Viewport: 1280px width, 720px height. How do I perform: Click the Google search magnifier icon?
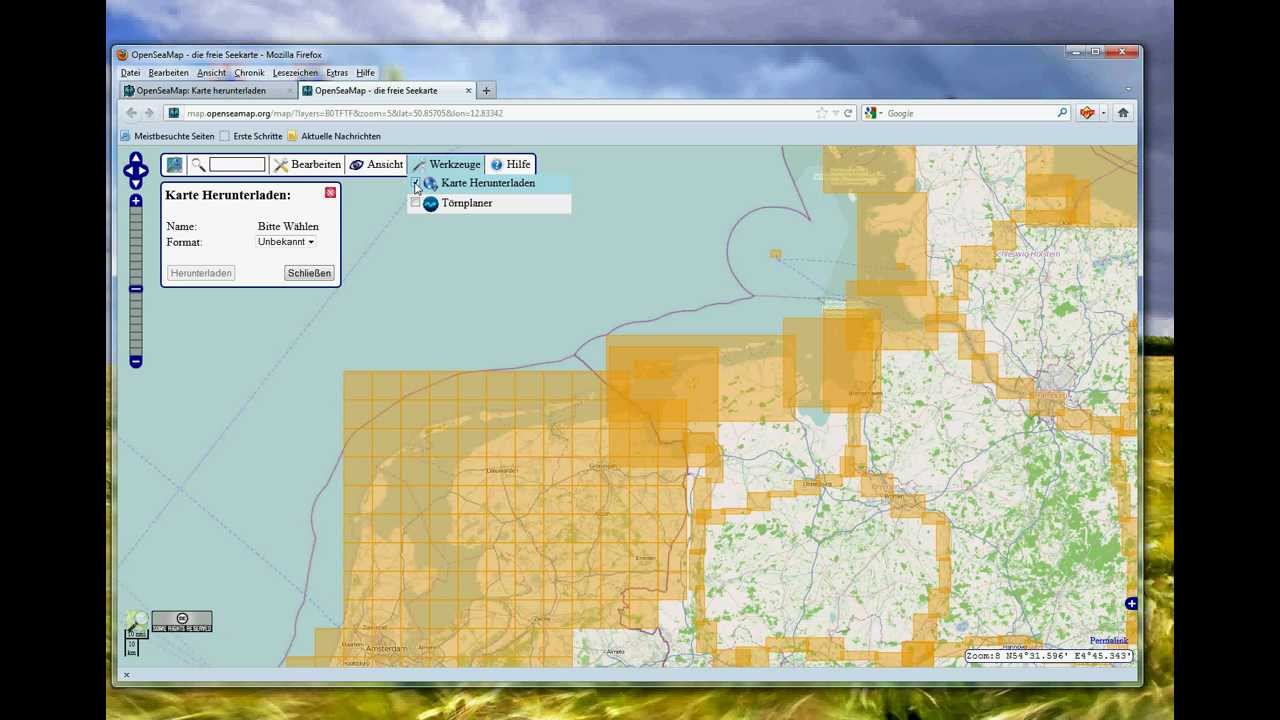click(1062, 113)
